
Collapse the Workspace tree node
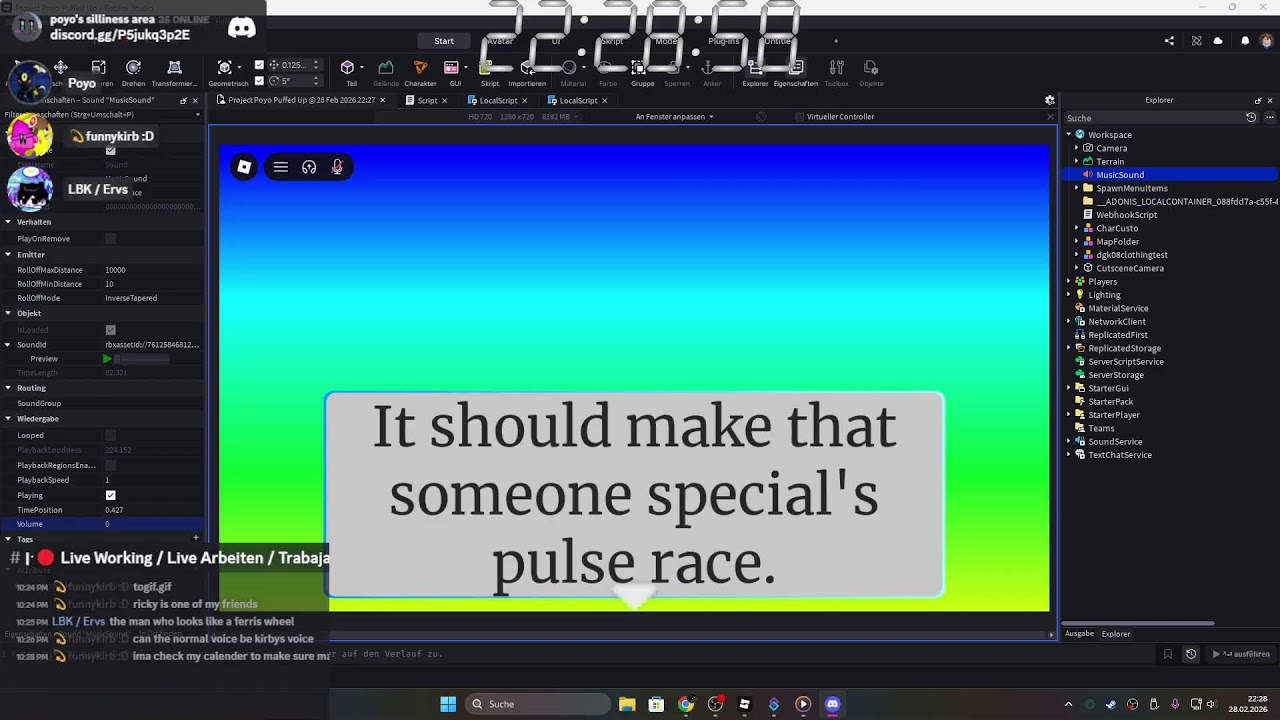[1068, 134]
